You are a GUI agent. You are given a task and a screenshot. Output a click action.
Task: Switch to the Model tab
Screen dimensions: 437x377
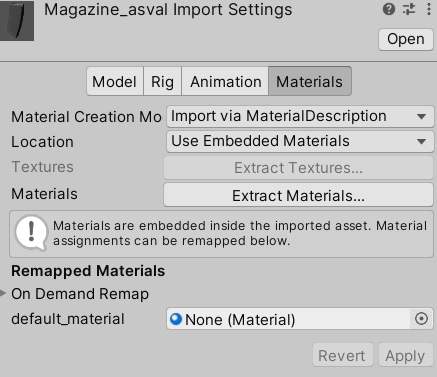(115, 81)
